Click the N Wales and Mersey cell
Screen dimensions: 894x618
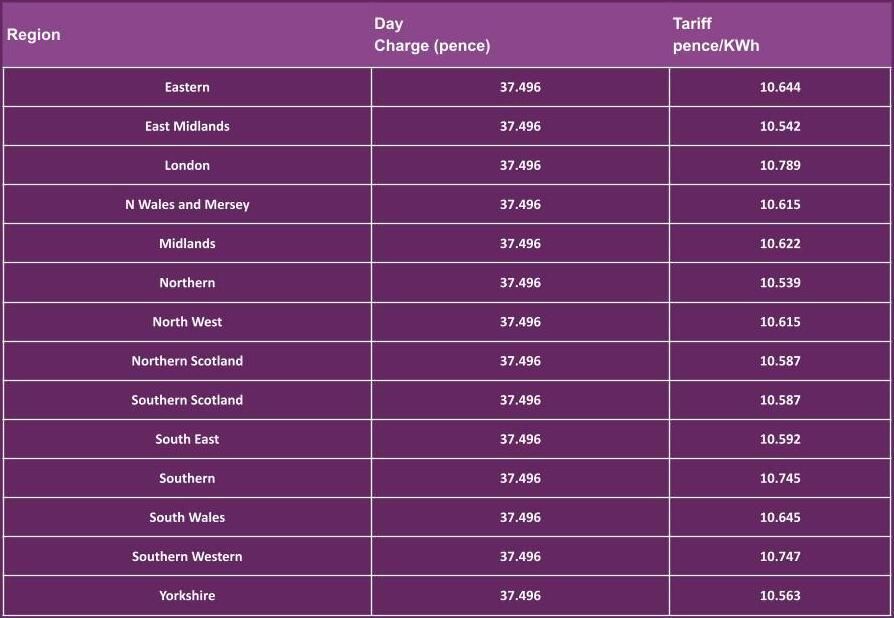point(187,204)
